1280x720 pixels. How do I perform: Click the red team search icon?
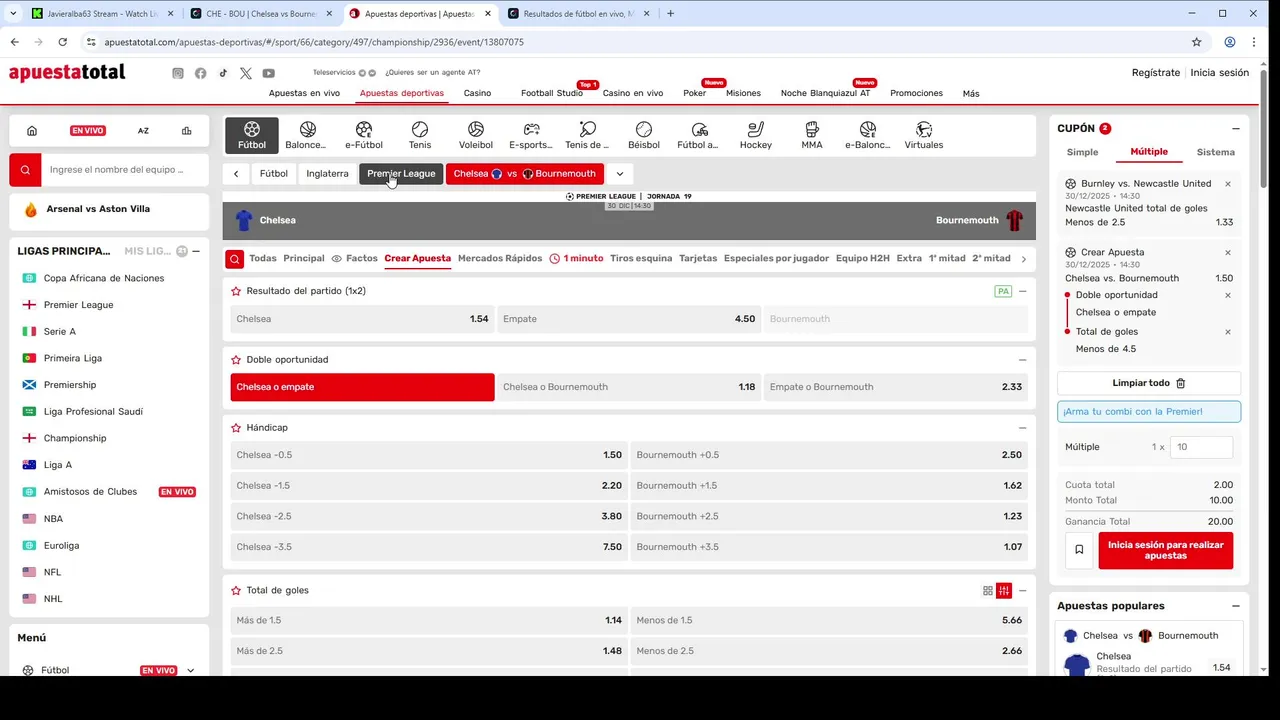[x=26, y=170]
